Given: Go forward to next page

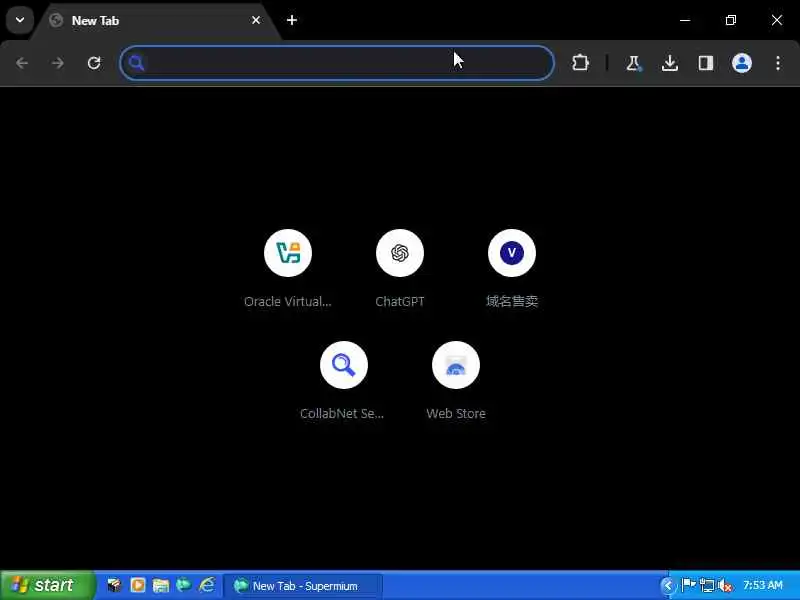Looking at the screenshot, I should 58,63.
